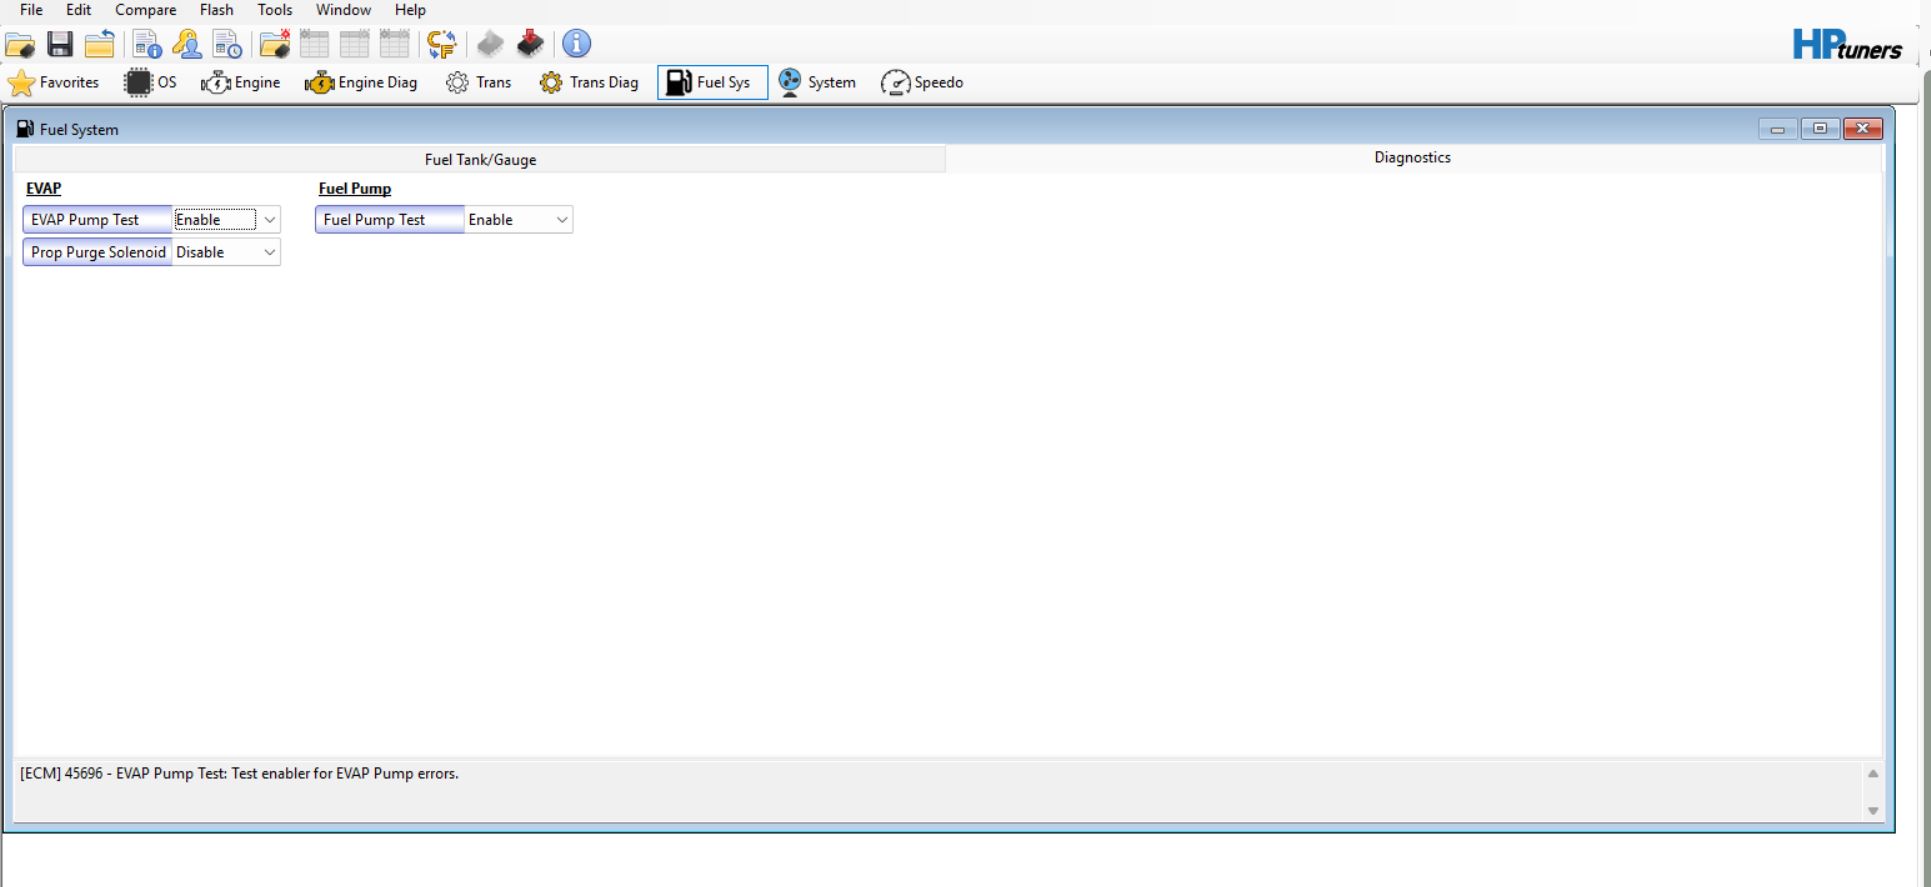
Task: Open the Speedo section
Action: (x=922, y=83)
